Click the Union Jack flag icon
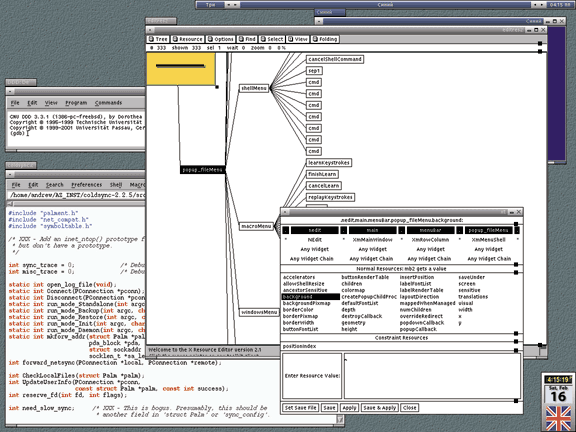The width and height of the screenshot is (576, 432). 558,418
